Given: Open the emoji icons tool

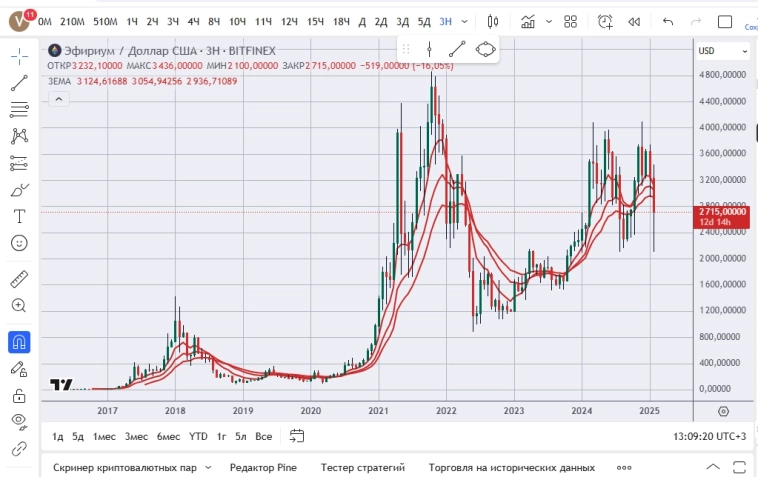Looking at the screenshot, I should tap(19, 243).
